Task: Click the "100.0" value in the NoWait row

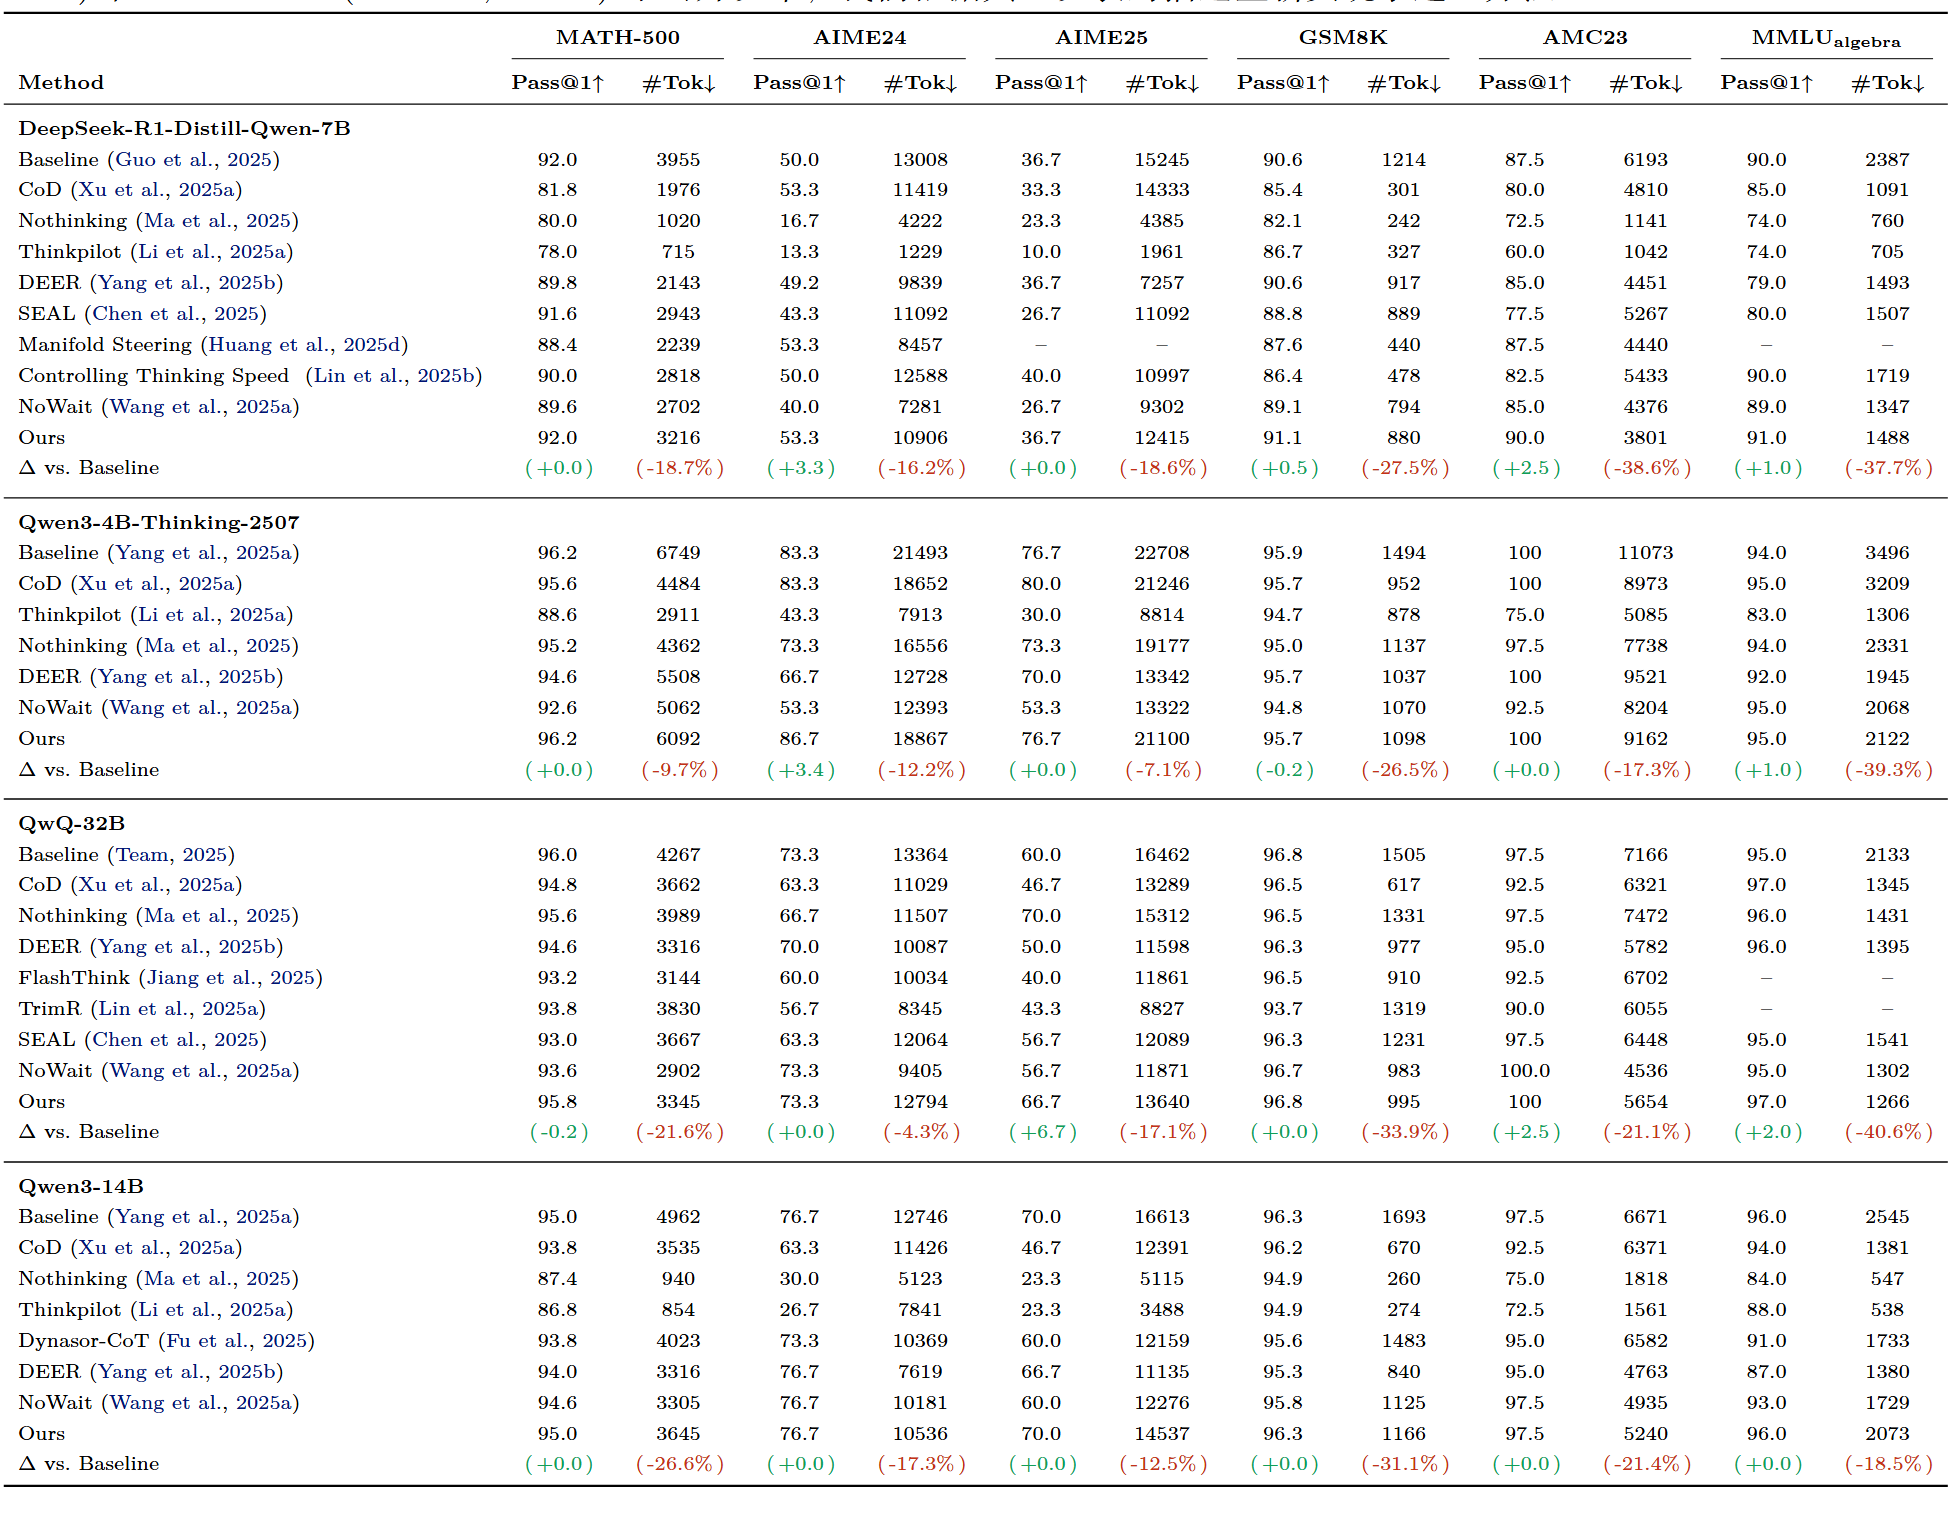Action: [1524, 1070]
